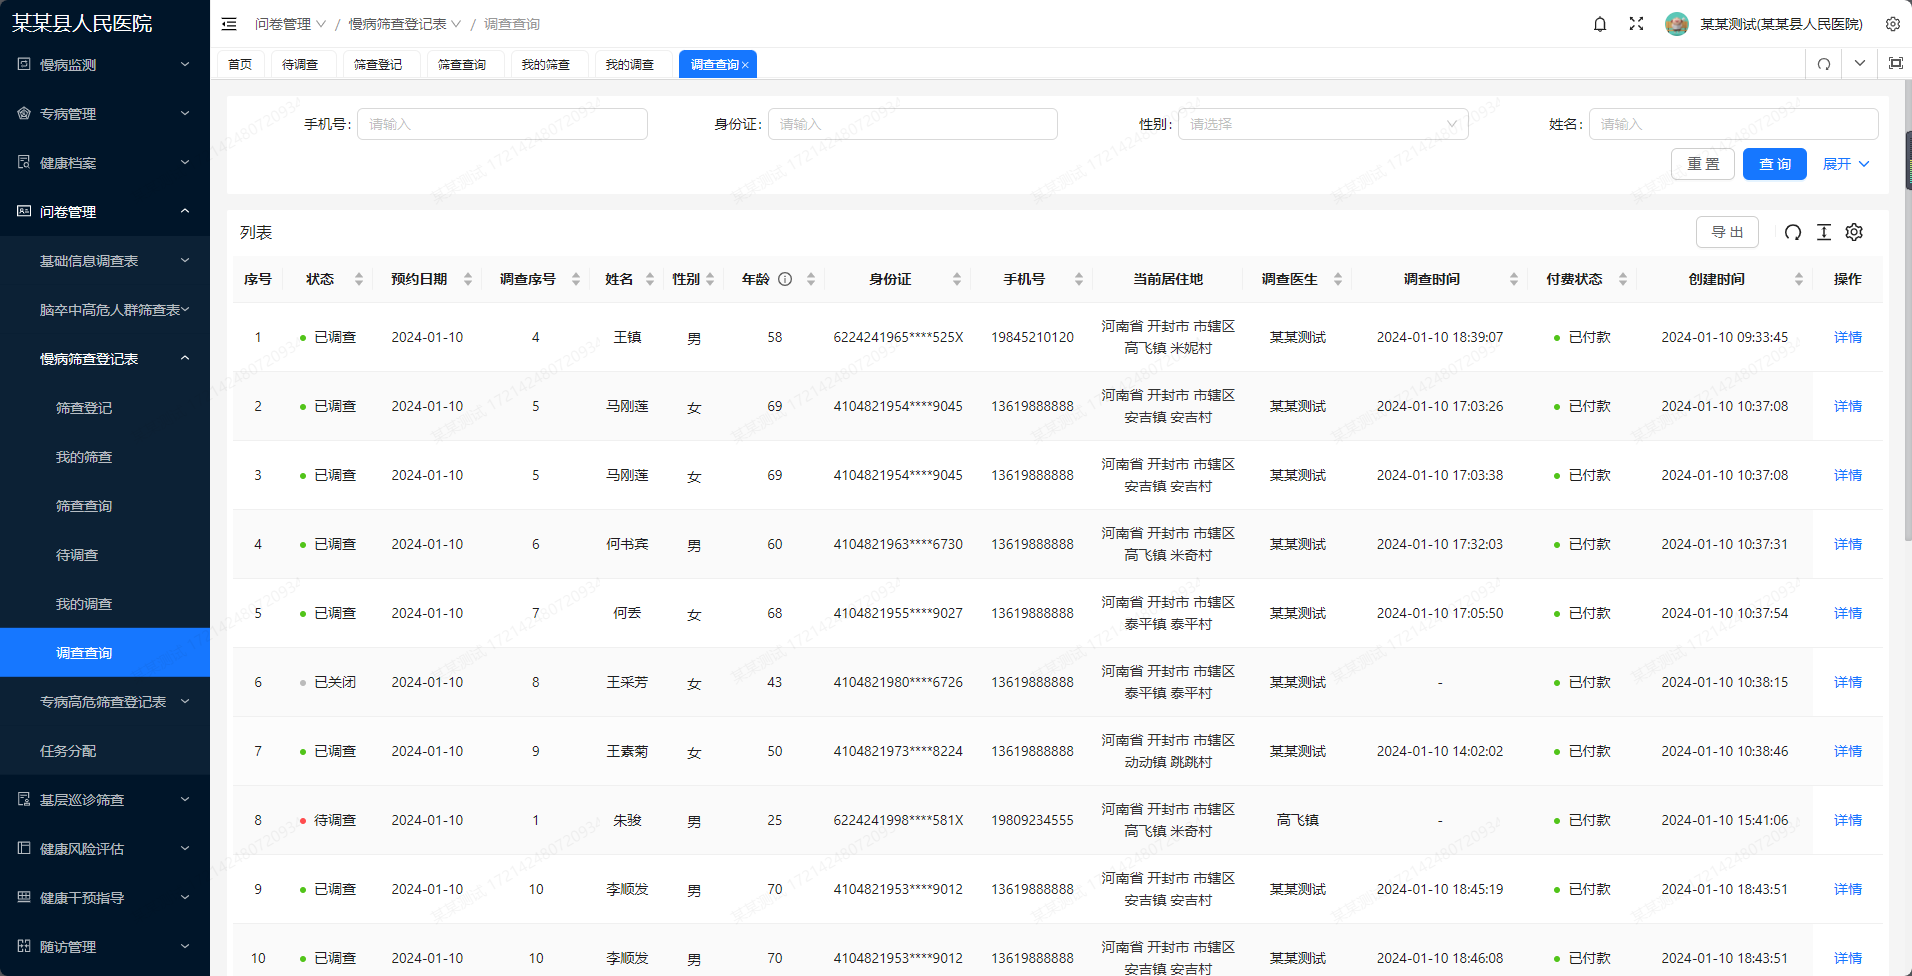Expand the 健康风险评估 sidebar menu

(x=105, y=849)
